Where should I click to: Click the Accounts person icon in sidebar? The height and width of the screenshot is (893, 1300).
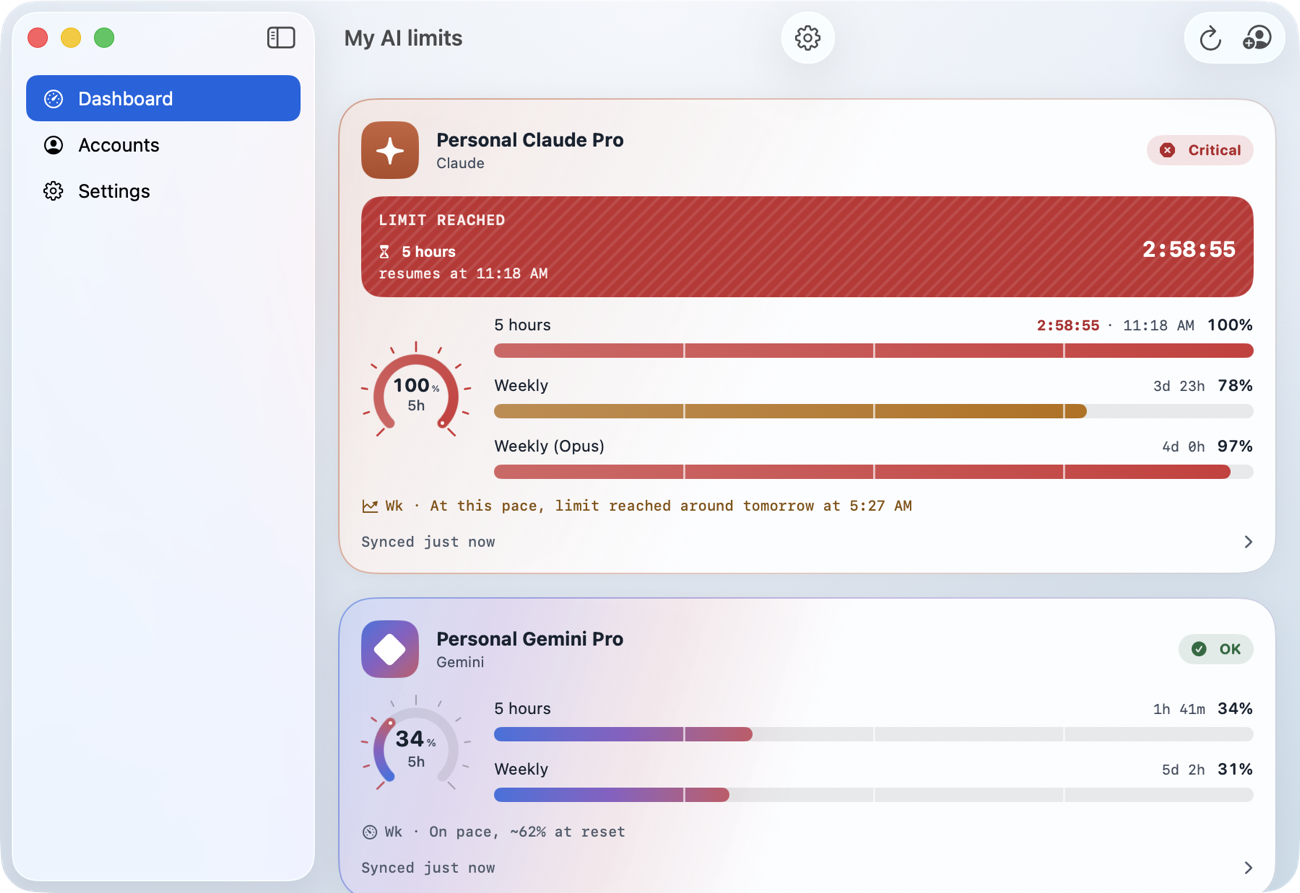[x=54, y=145]
